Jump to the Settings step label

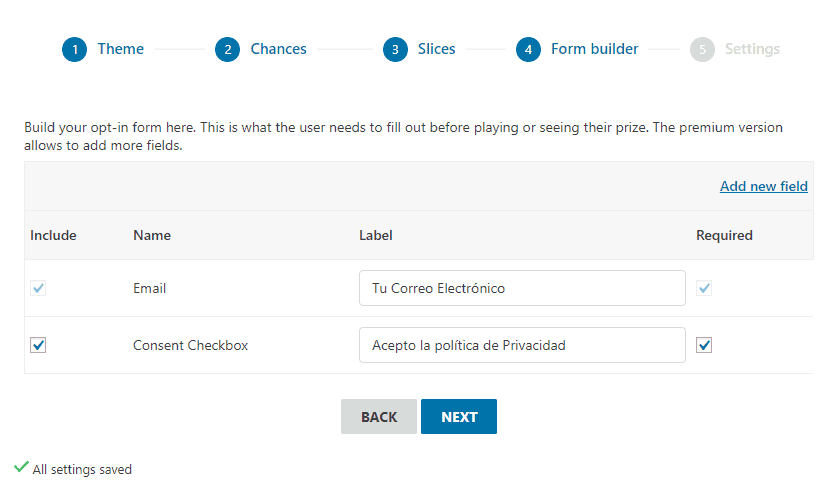[x=752, y=49]
